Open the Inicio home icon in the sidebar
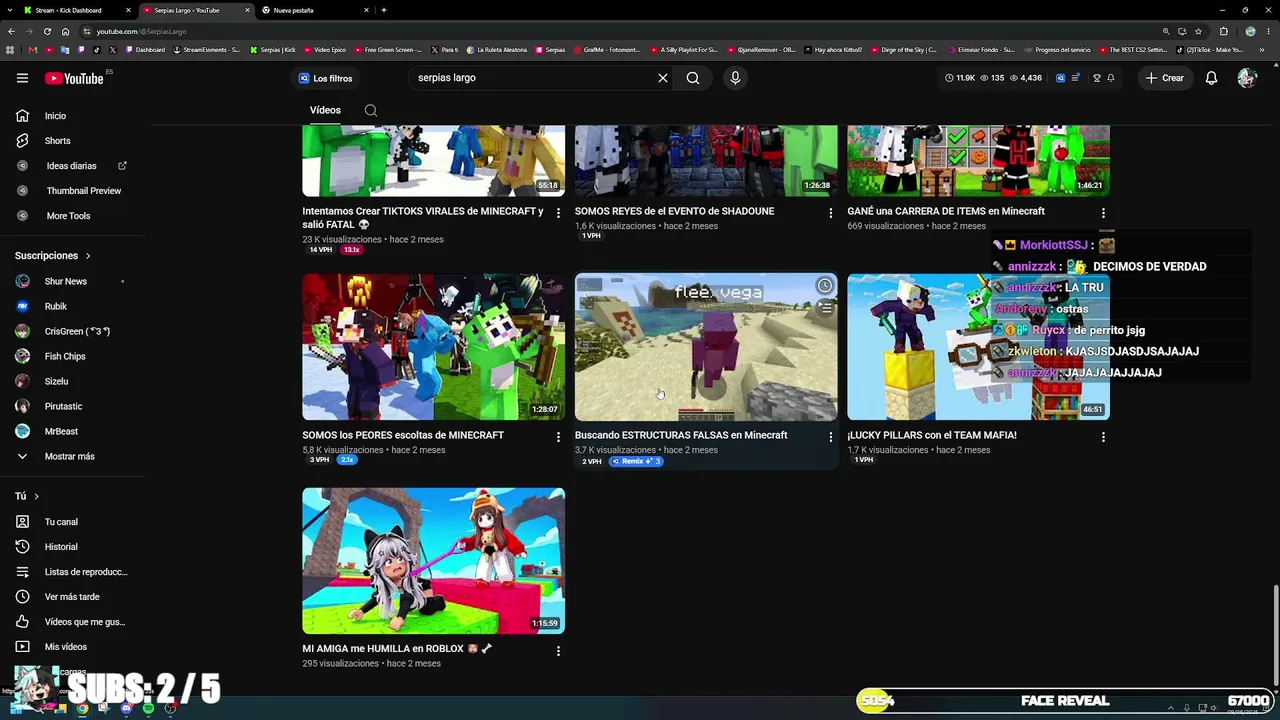The width and height of the screenshot is (1280, 720). [x=22, y=116]
